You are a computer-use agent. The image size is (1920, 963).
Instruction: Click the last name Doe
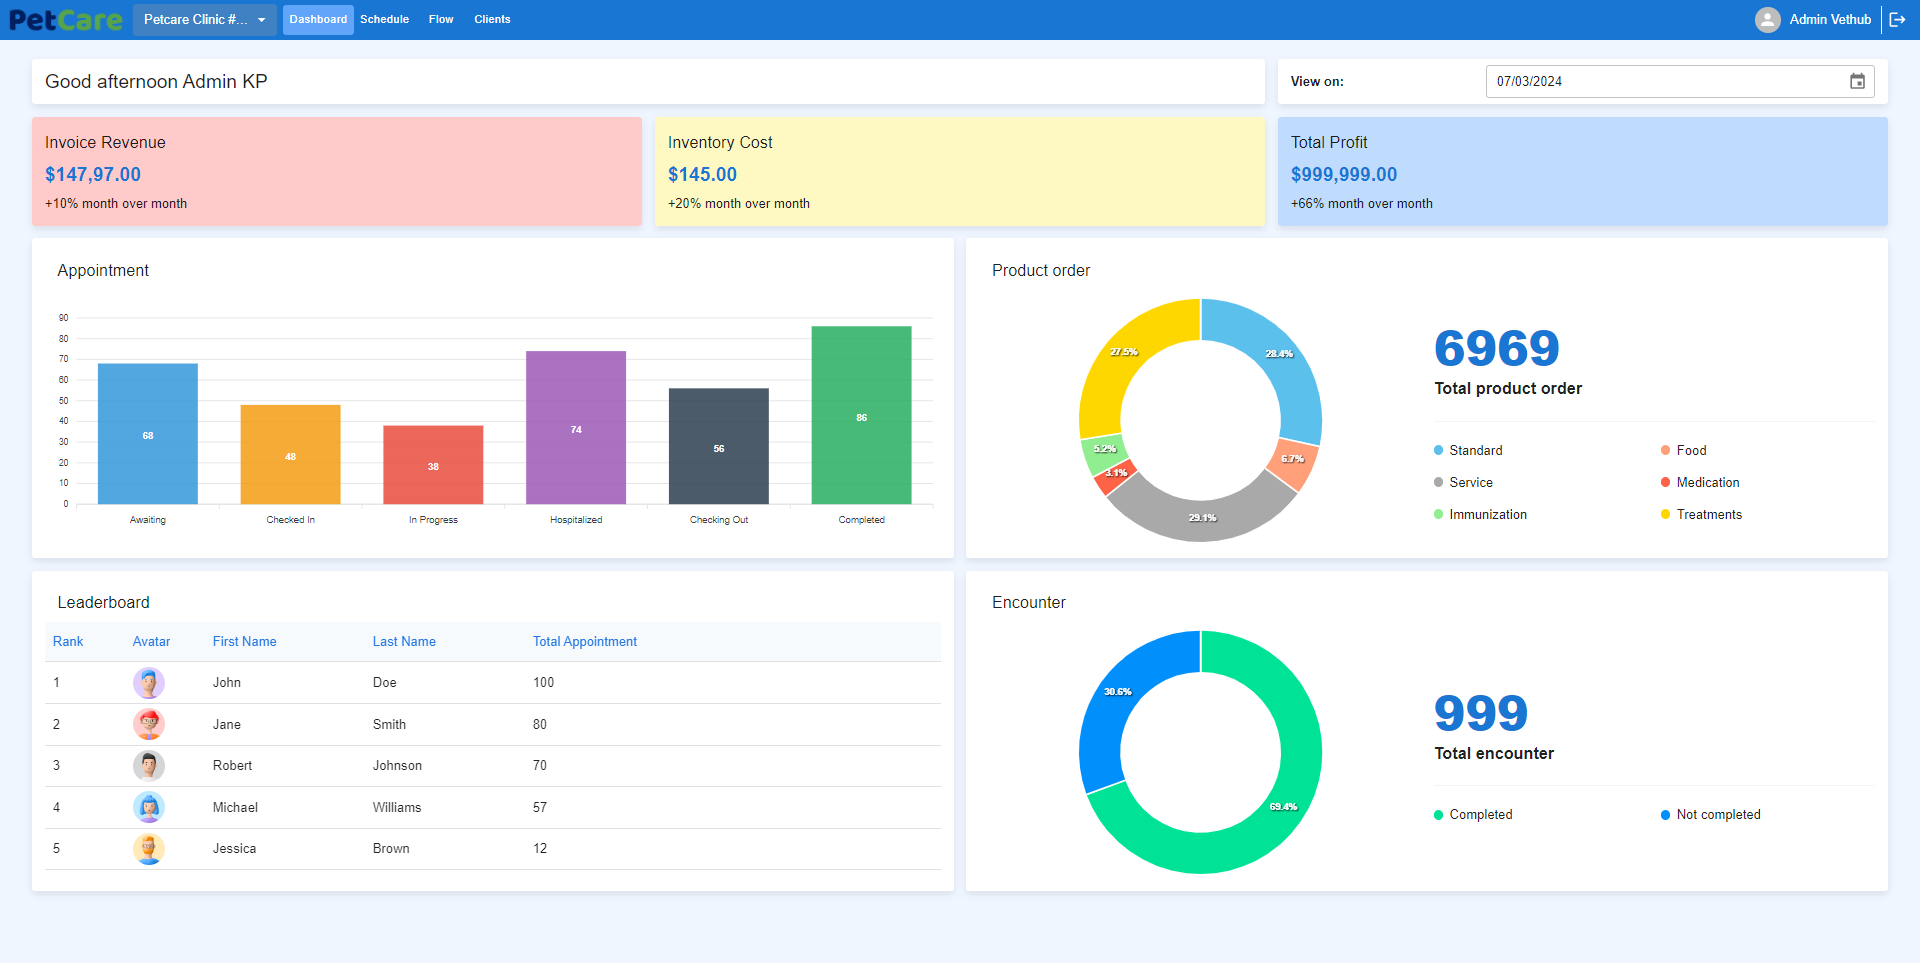tap(385, 683)
